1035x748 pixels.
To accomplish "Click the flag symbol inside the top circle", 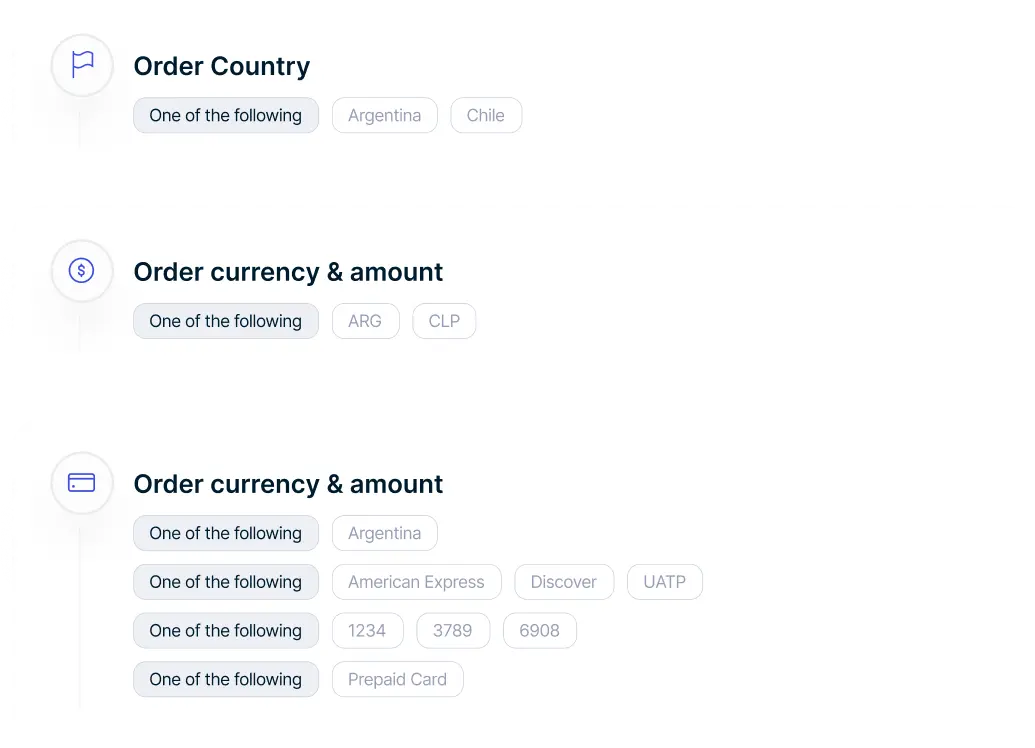I will 81,65.
